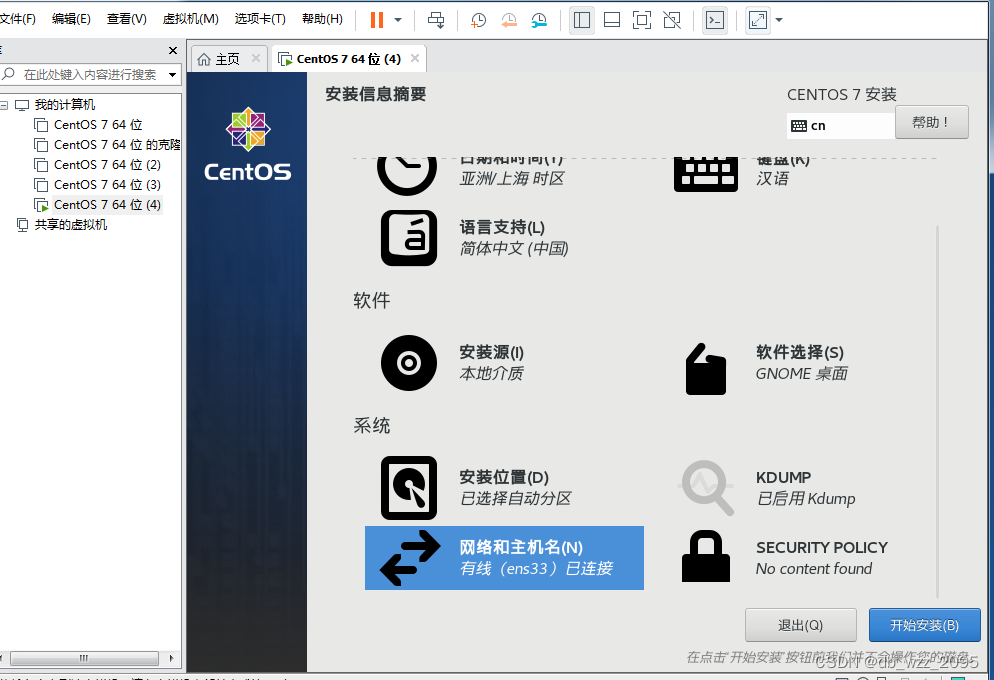The image size is (994, 680).
Task: Click the sidebar horizontal scrollbar thumb
Action: pyautogui.click(x=84, y=658)
